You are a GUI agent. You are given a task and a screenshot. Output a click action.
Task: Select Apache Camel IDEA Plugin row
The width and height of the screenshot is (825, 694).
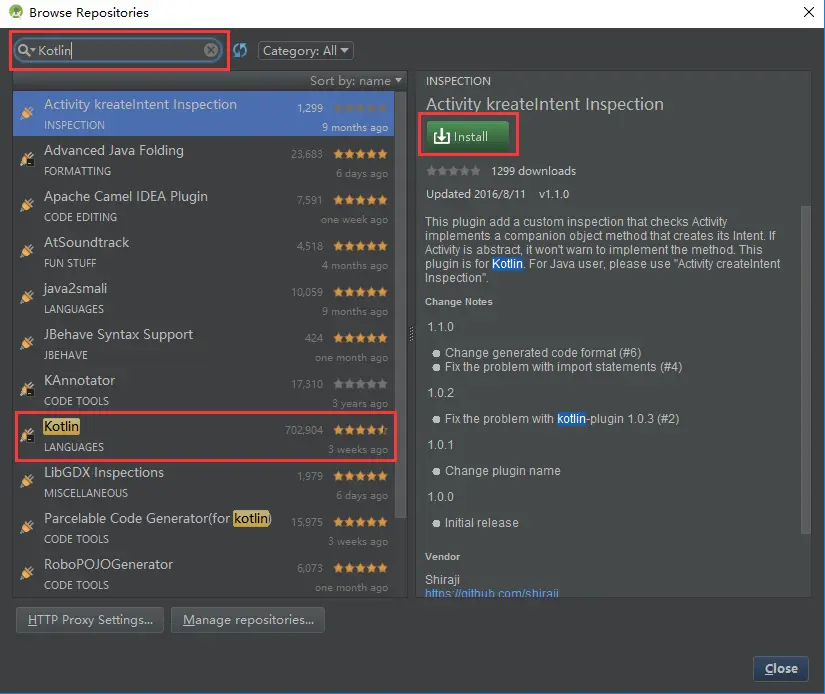[204, 206]
